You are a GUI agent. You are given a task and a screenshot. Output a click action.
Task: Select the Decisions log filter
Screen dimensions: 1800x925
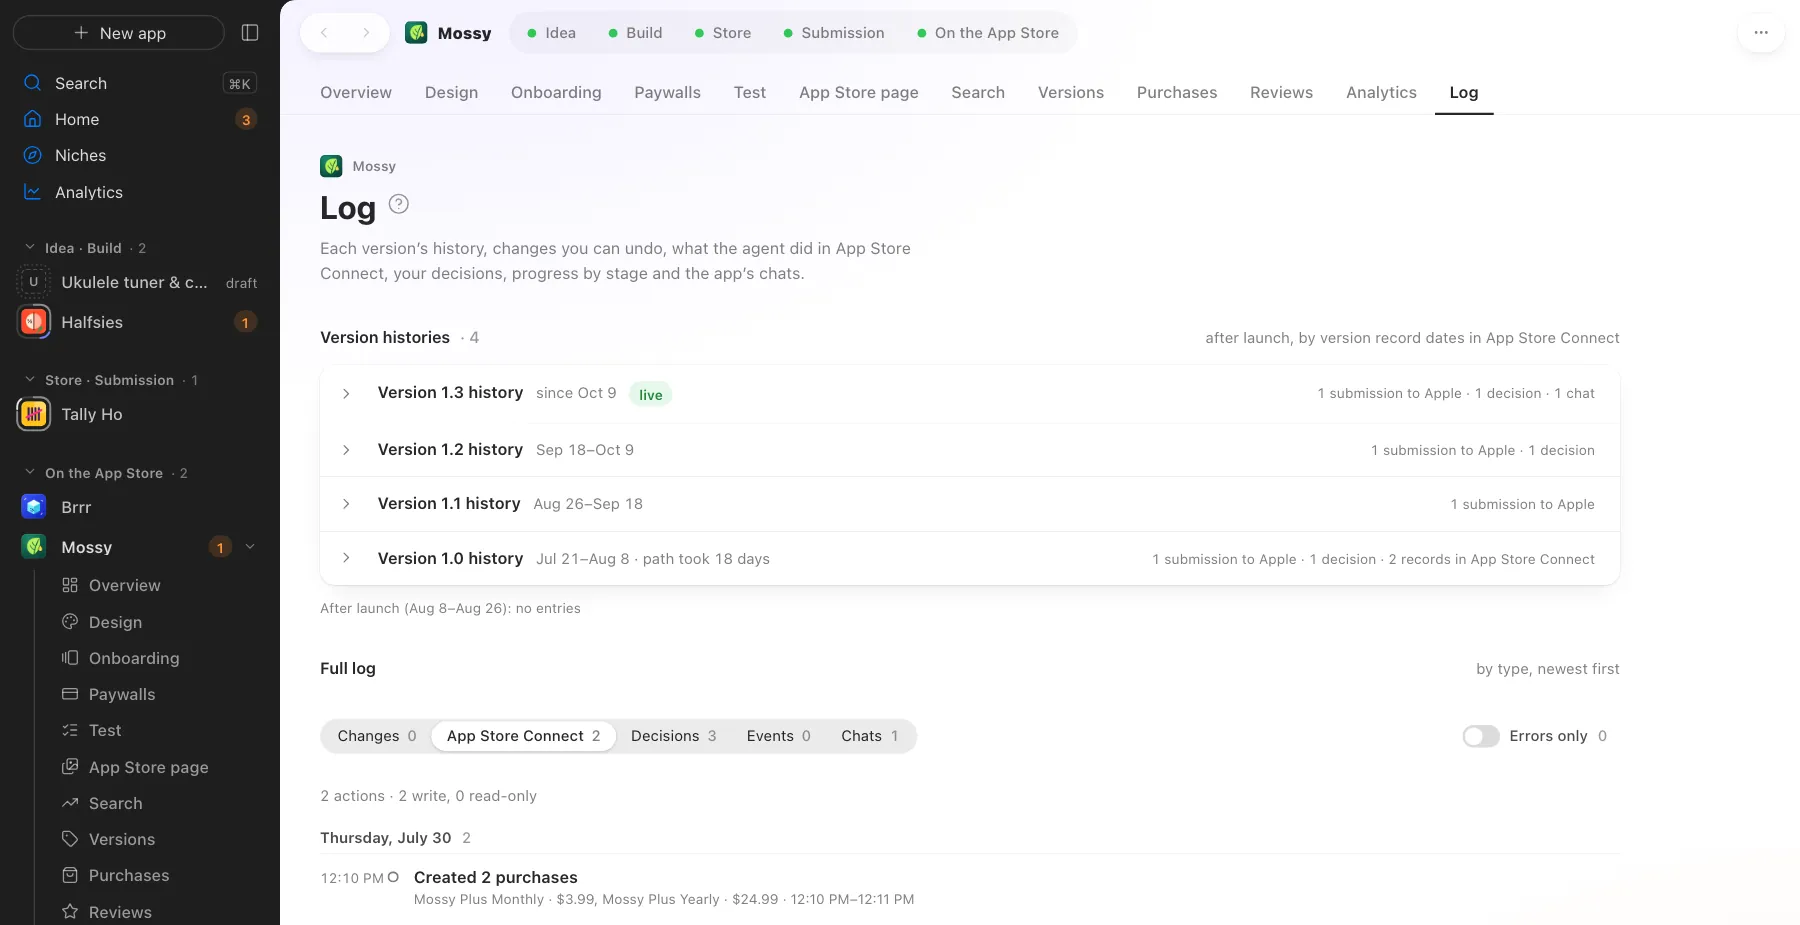pos(673,736)
